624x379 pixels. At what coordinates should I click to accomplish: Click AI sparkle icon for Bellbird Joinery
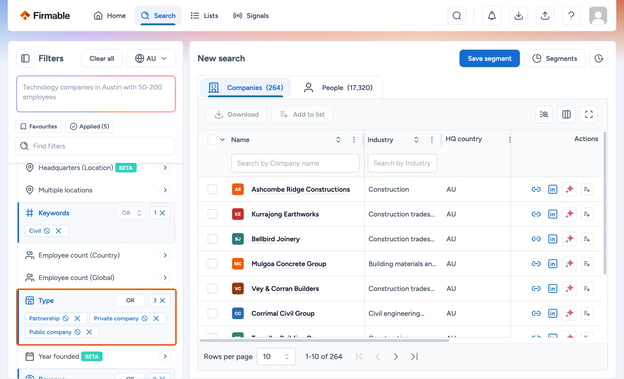[x=569, y=239]
